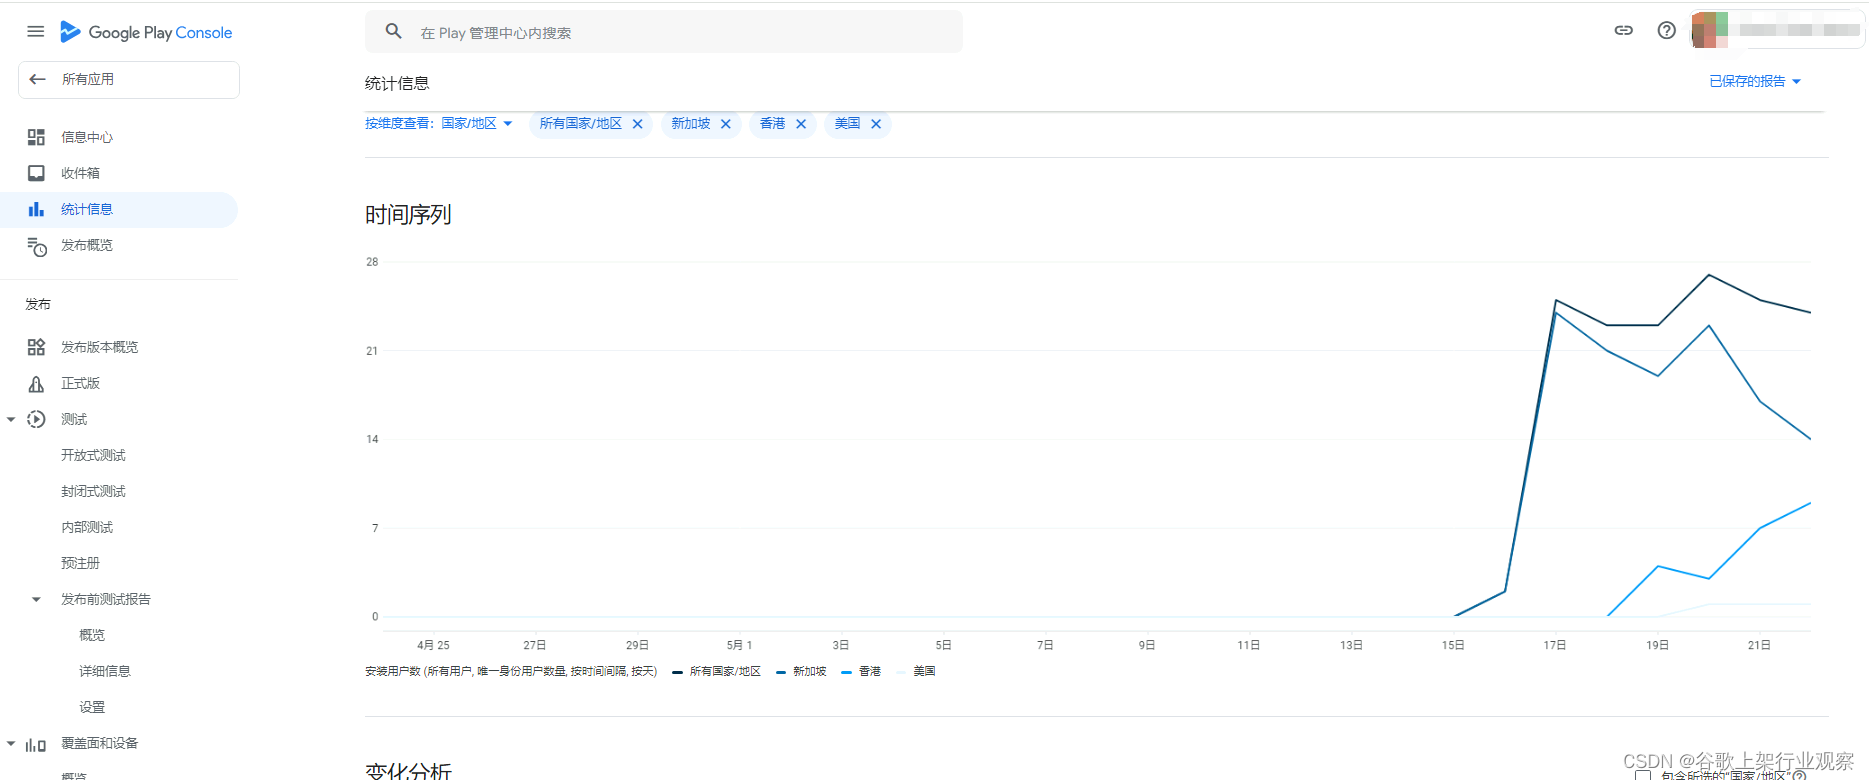Click the account avatar at top right
The image size is (1869, 780).
click(x=1710, y=30)
